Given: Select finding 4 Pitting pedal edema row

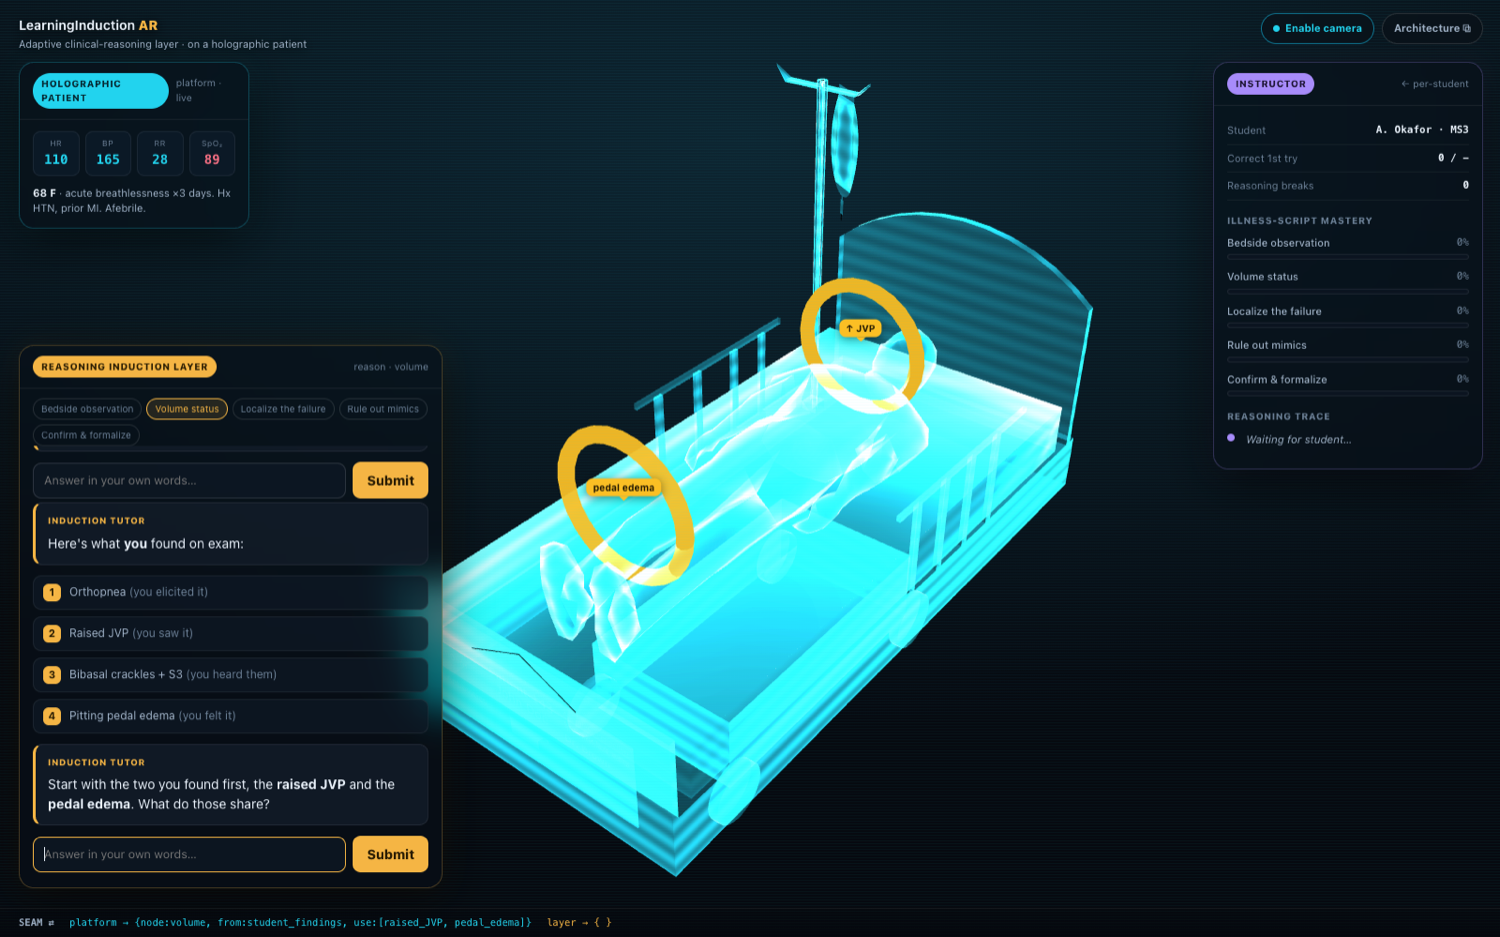Looking at the screenshot, I should [x=230, y=716].
